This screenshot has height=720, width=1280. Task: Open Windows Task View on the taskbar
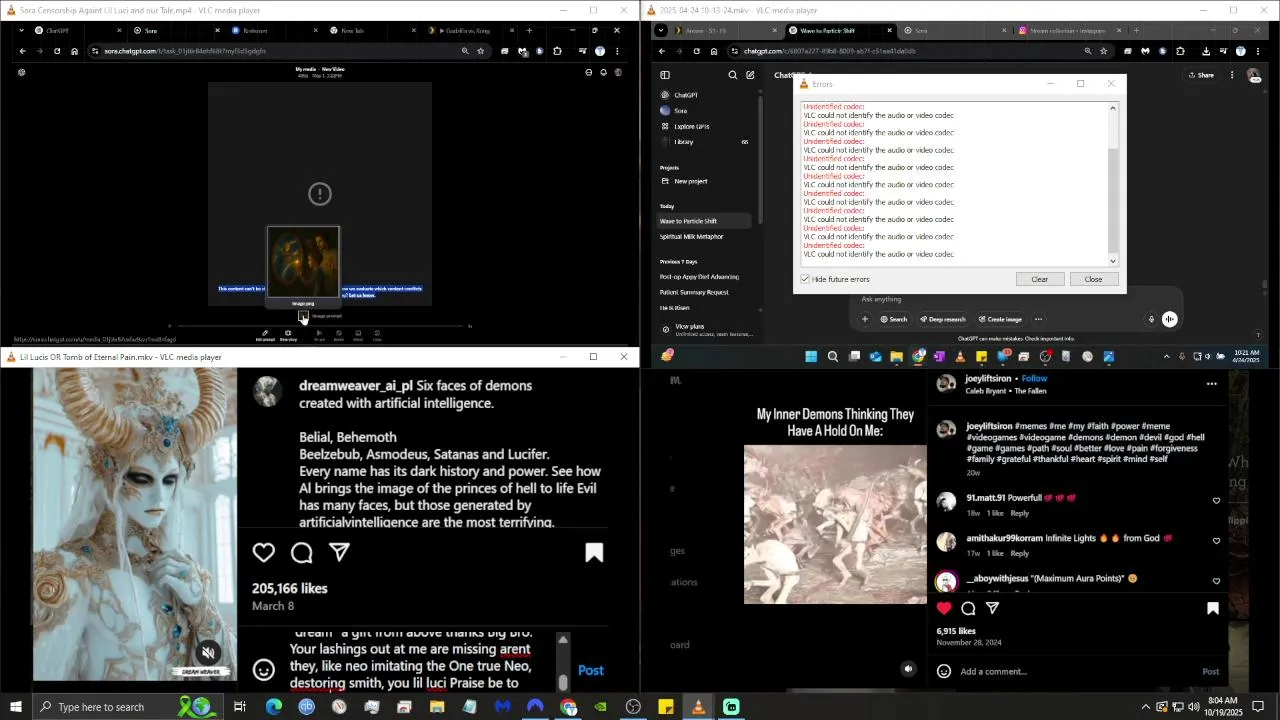(x=240, y=707)
